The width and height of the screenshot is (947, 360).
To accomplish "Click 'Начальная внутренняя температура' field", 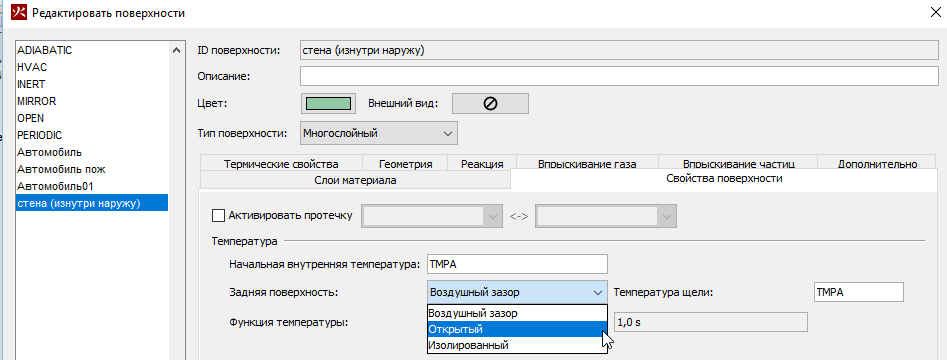I will [516, 265].
